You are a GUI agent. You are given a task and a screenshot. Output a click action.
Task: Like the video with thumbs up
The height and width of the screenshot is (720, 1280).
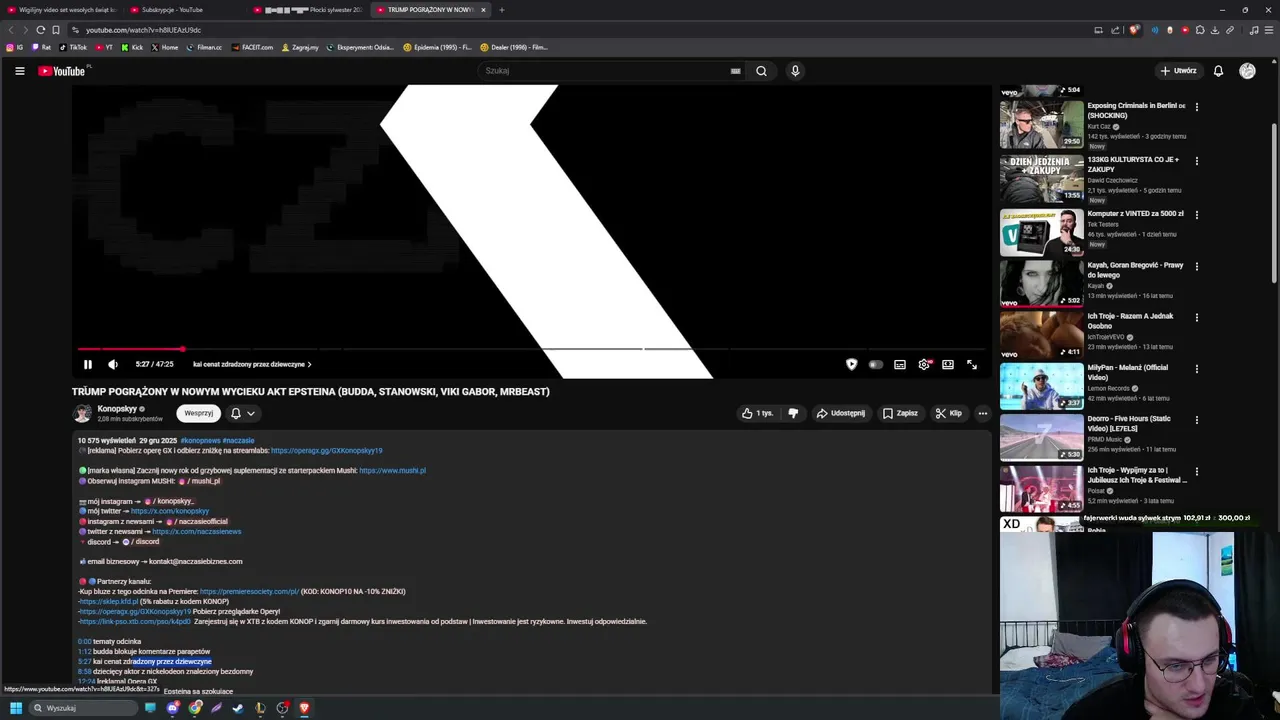tap(757, 413)
